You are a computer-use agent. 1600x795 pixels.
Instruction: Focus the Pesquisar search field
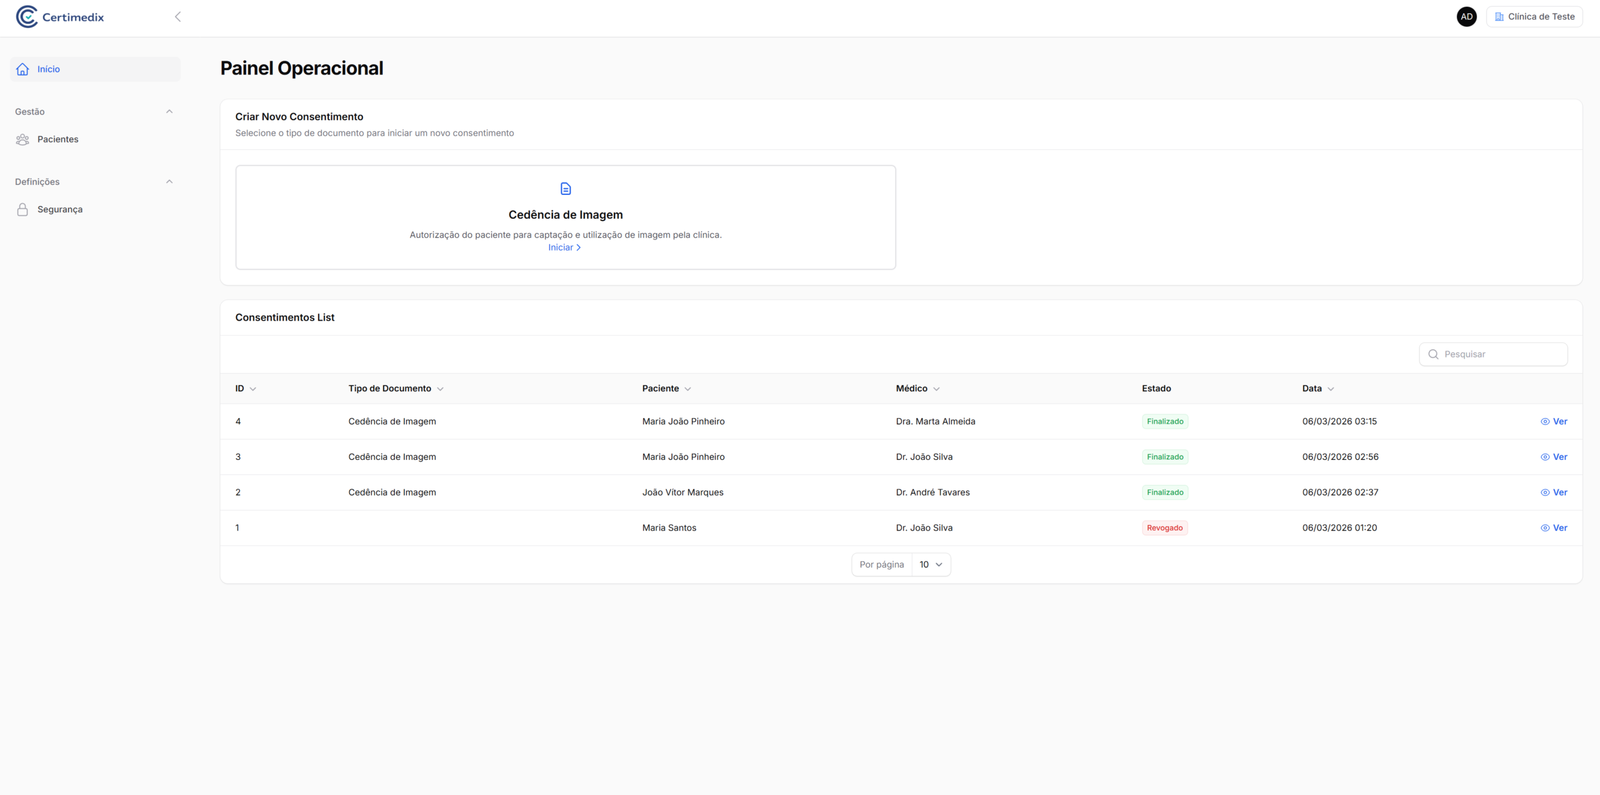(1500, 355)
